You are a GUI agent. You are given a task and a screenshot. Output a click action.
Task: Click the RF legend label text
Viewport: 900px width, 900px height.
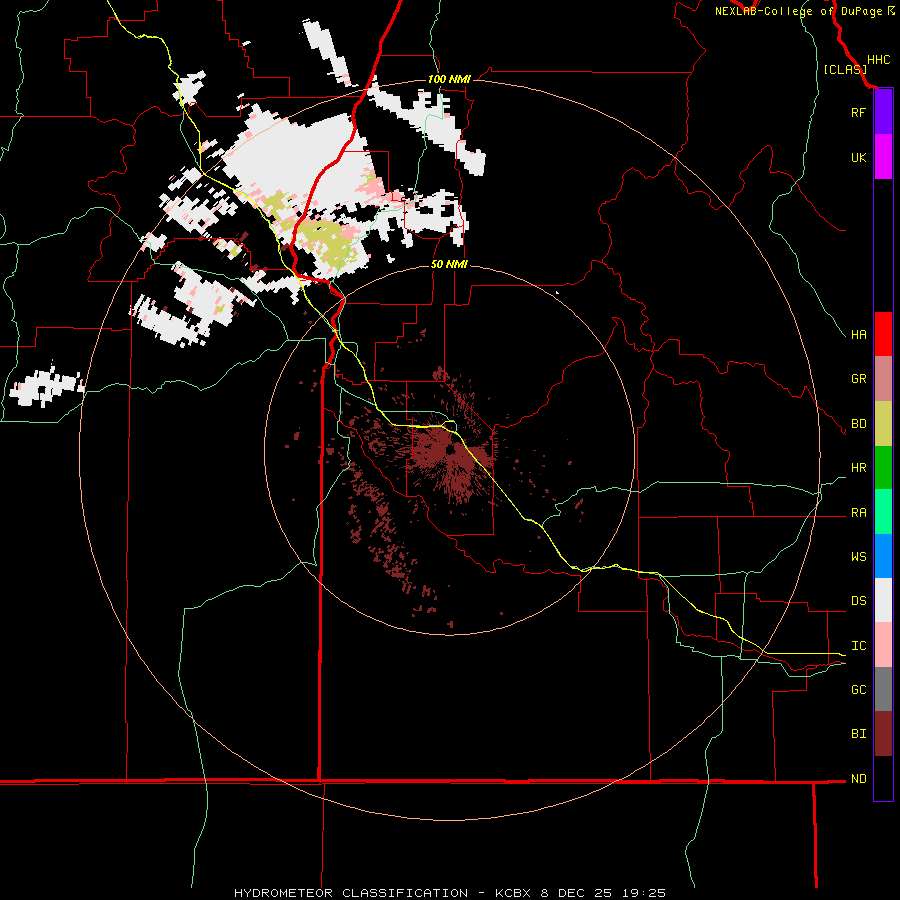858,112
